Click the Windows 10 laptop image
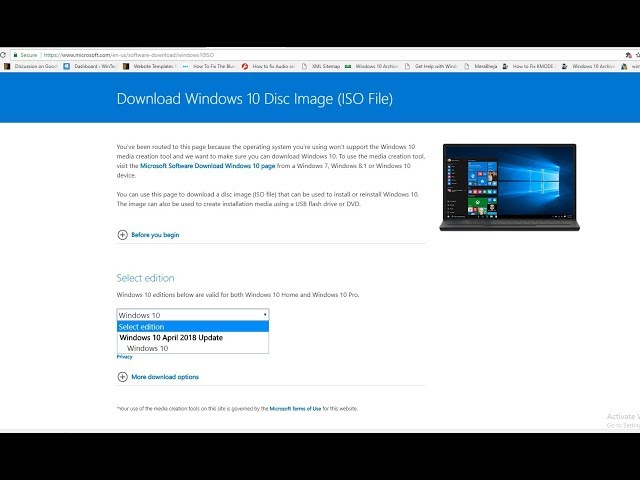 pyautogui.click(x=509, y=187)
